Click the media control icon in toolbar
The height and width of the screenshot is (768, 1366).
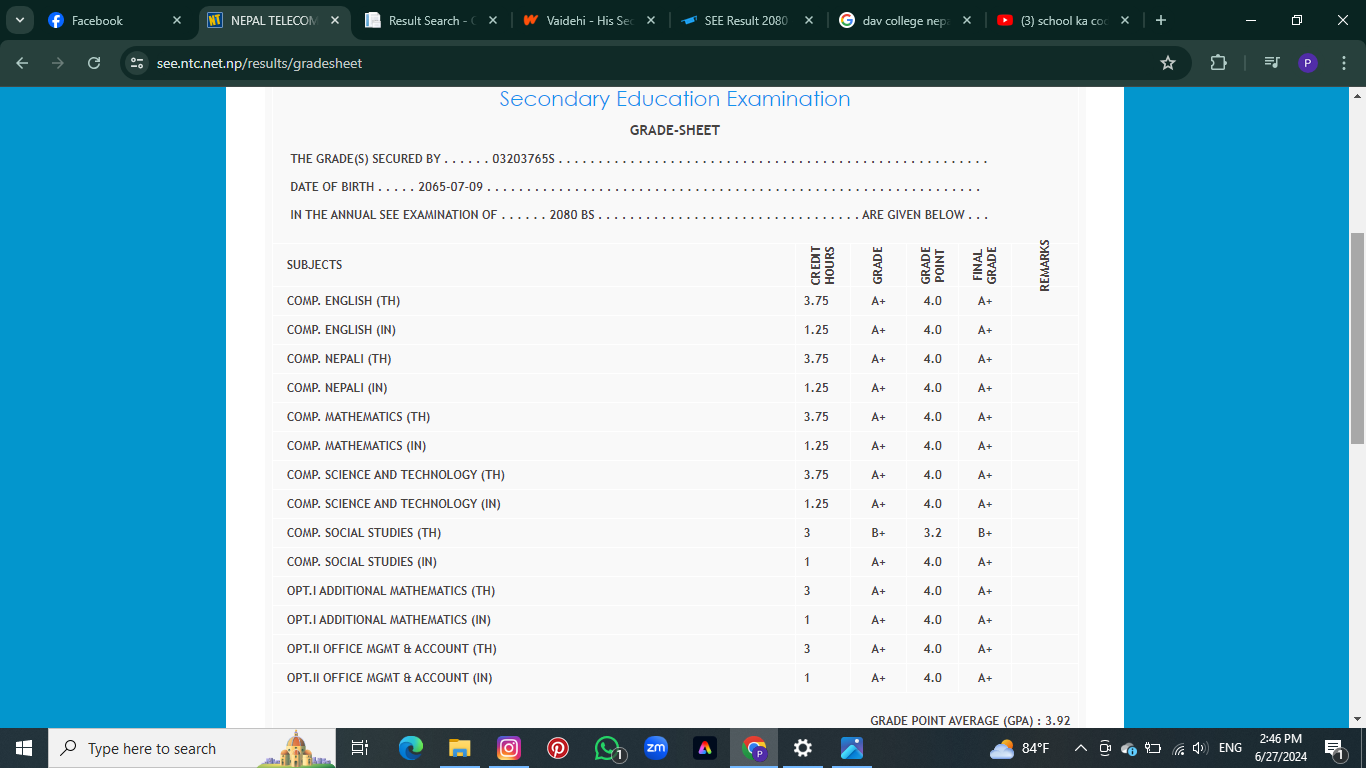point(1271,63)
